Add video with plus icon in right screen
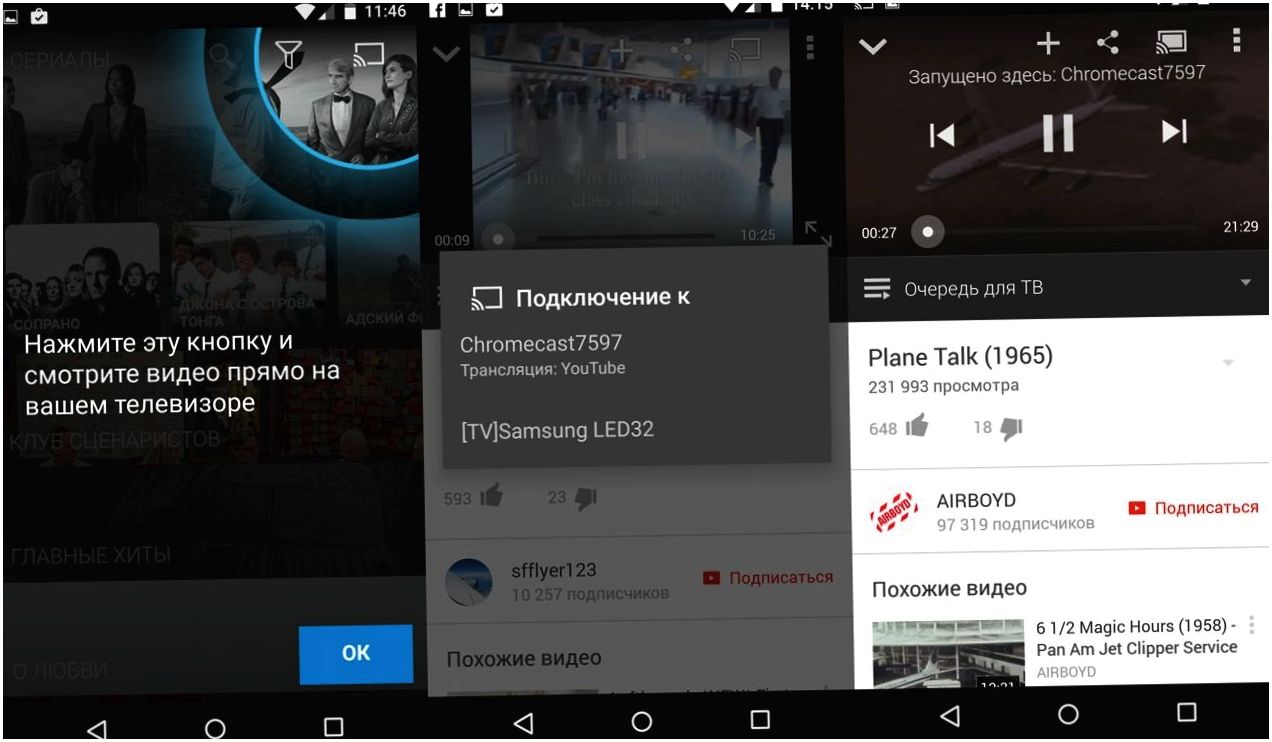The height and width of the screenshot is (742, 1272). (1048, 43)
